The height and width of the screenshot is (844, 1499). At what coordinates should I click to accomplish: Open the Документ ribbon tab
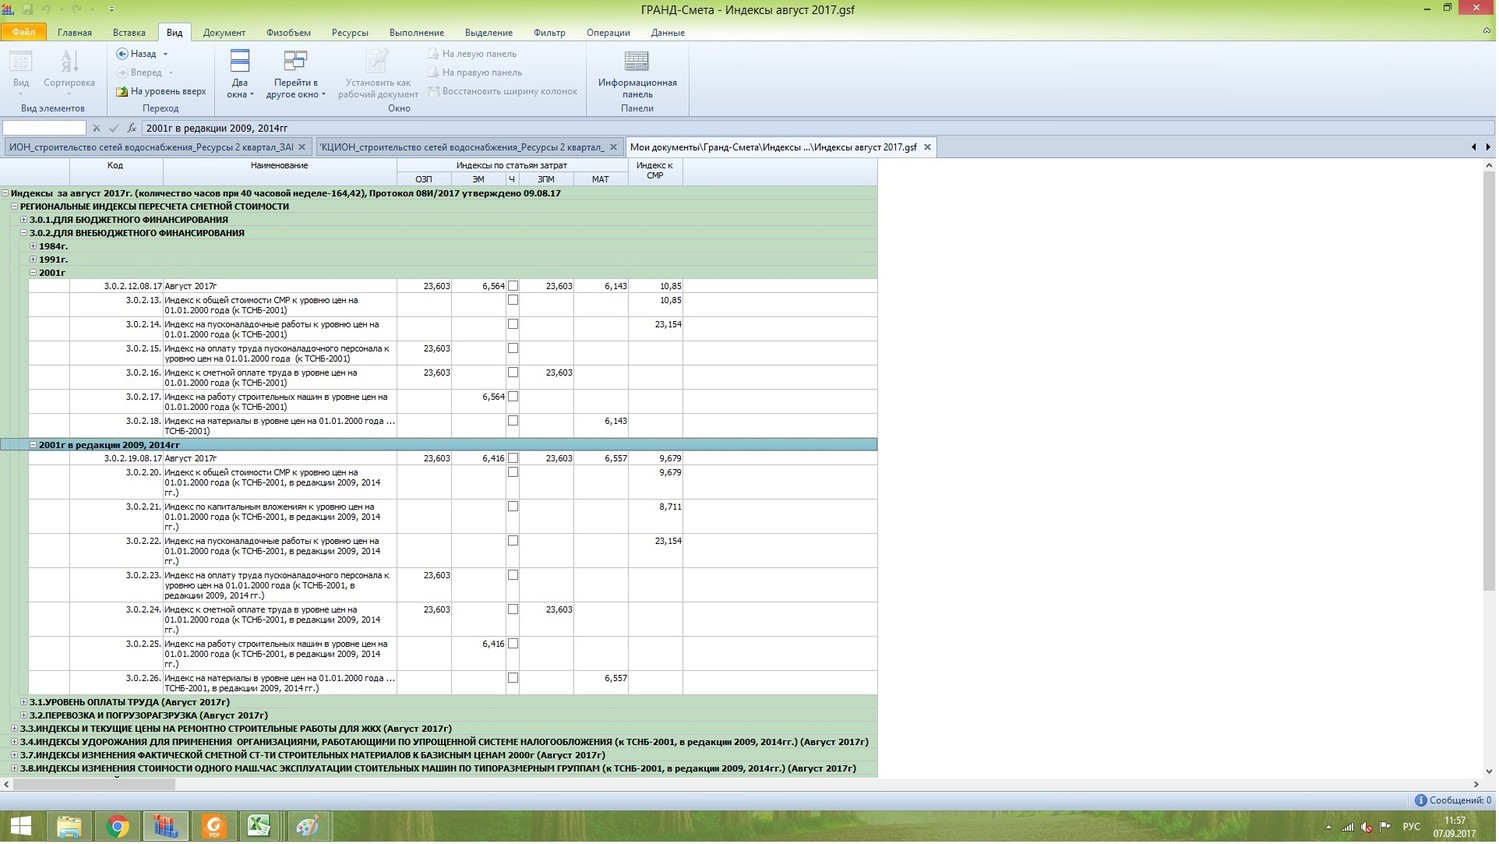click(x=224, y=32)
